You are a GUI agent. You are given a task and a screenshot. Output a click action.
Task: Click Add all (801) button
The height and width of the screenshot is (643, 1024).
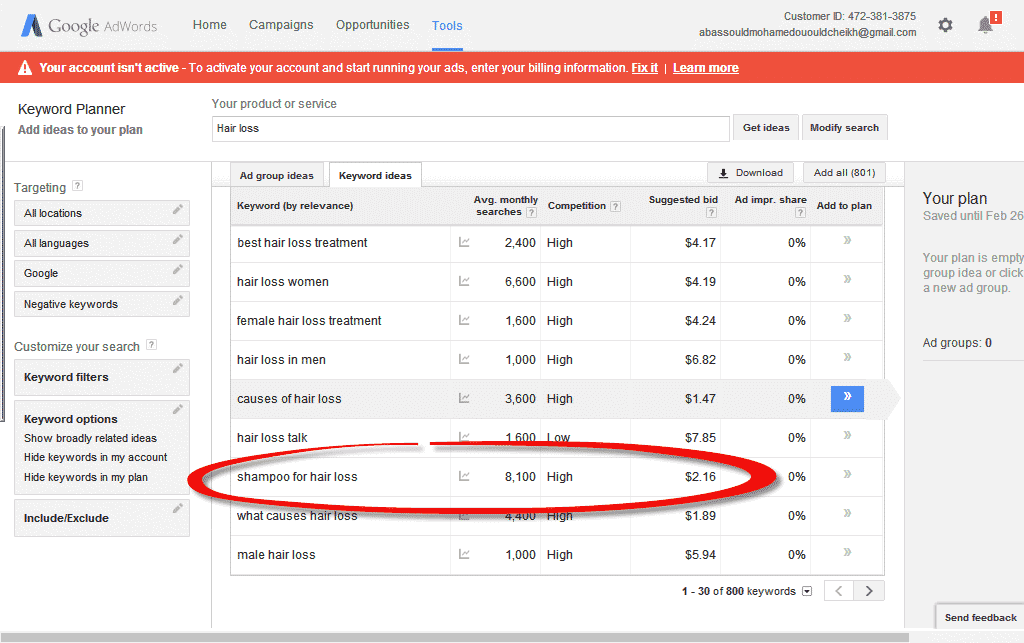(x=844, y=173)
